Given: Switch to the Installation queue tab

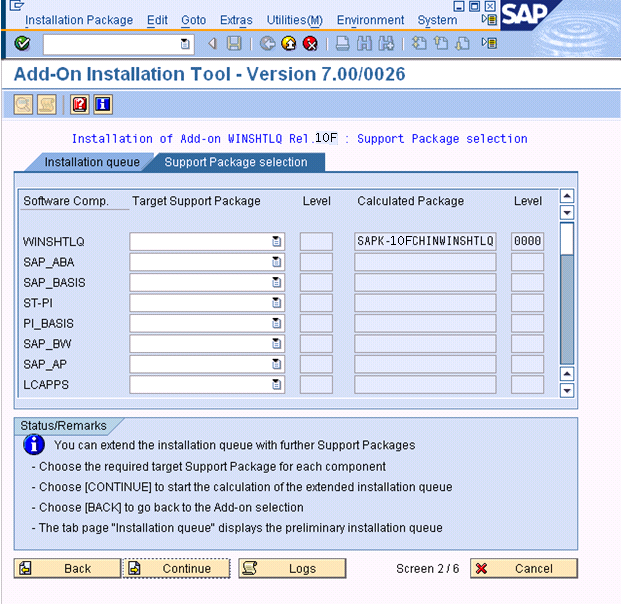Looking at the screenshot, I should (x=91, y=162).
